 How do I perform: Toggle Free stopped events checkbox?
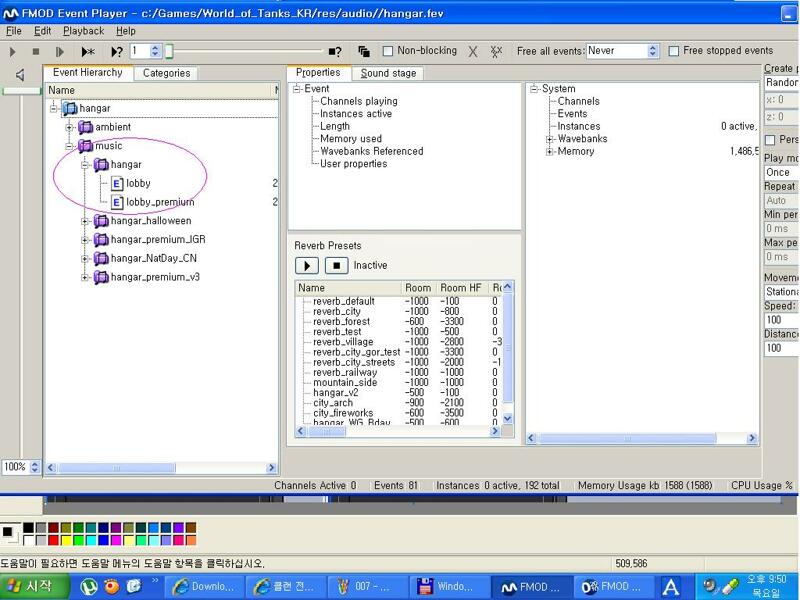coord(674,51)
